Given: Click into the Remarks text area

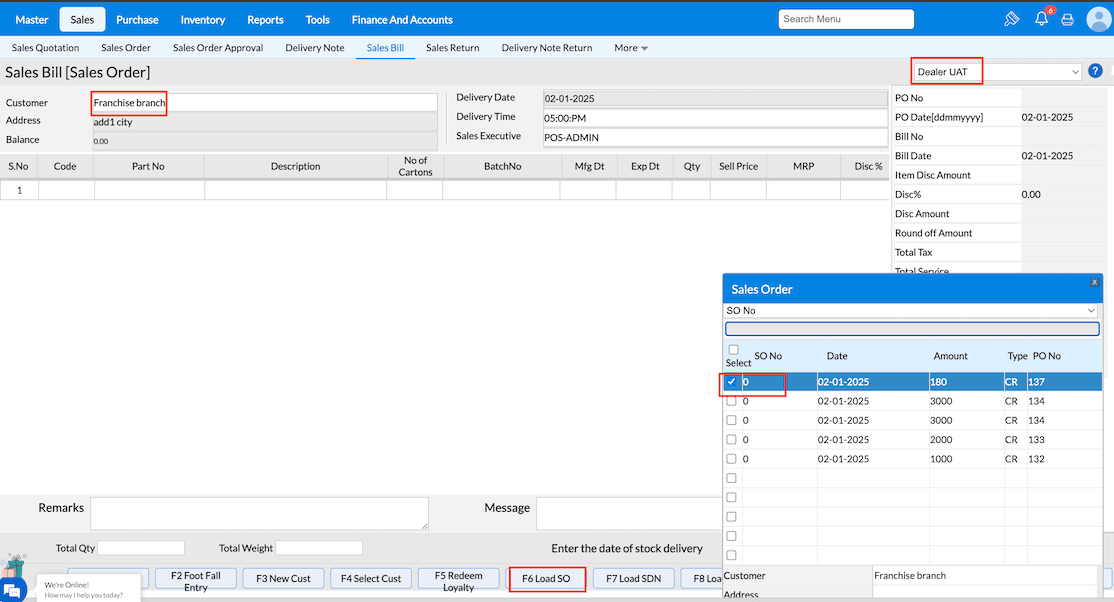Looking at the screenshot, I should click(x=259, y=513).
